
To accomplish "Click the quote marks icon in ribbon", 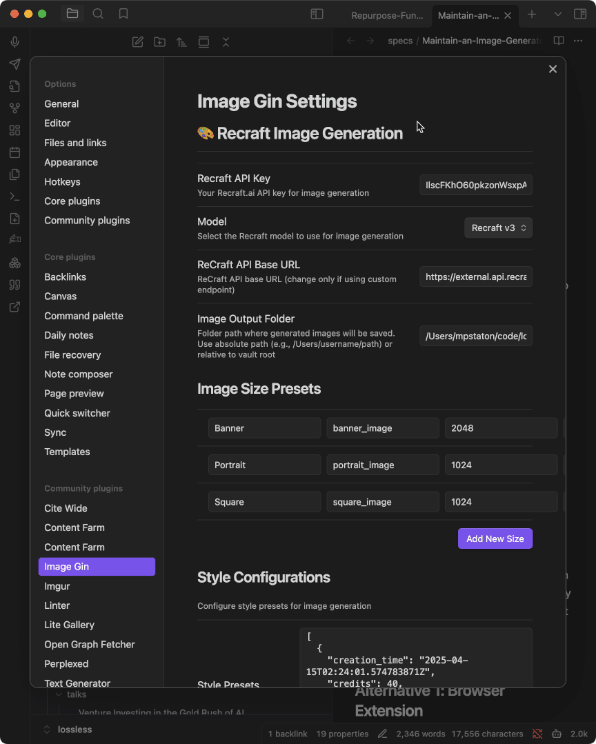I will click(15, 285).
